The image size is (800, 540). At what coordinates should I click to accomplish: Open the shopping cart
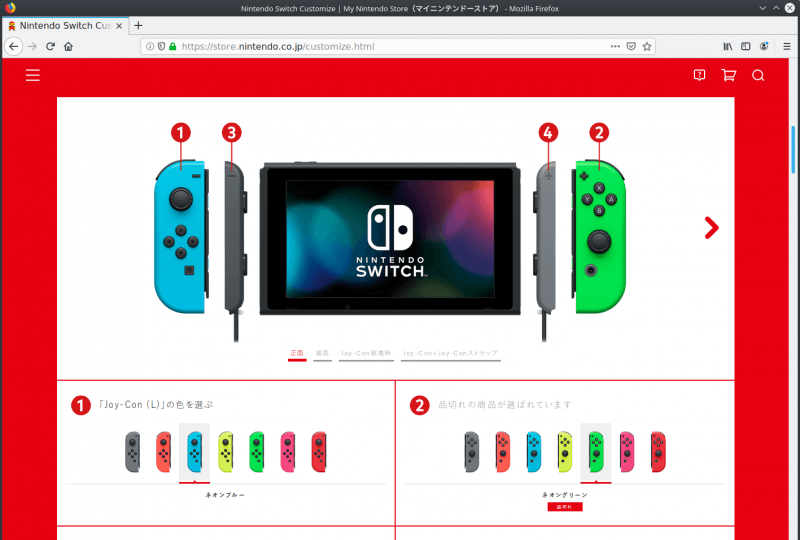(729, 76)
